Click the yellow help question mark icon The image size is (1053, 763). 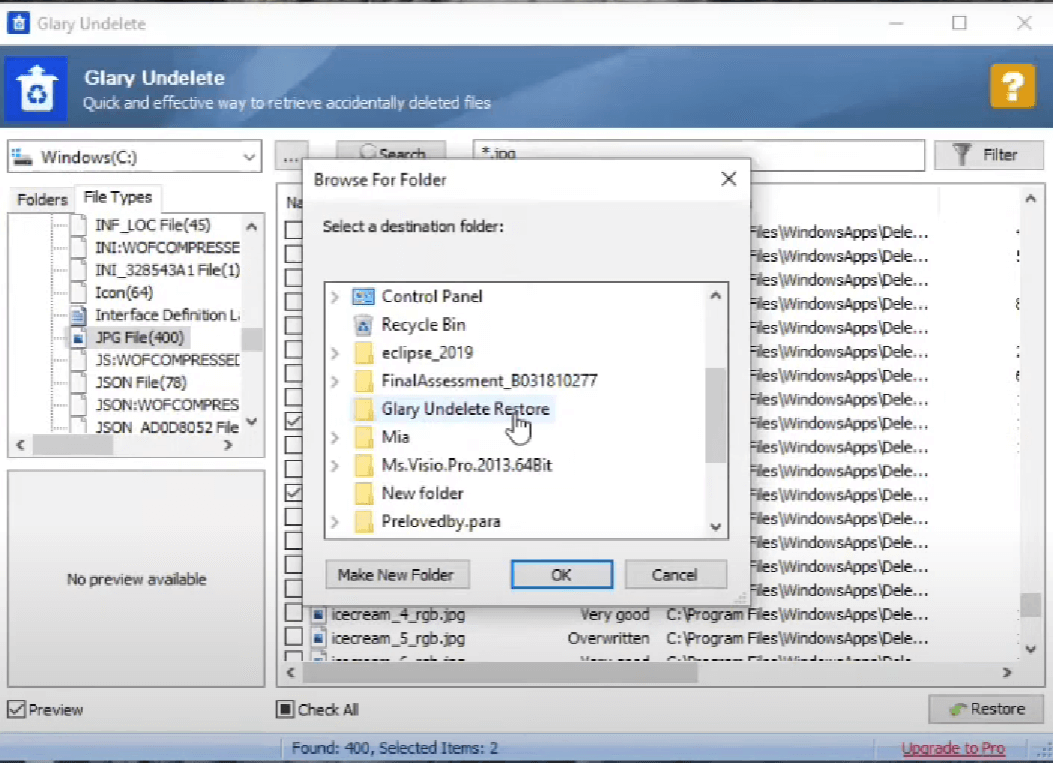point(1012,86)
